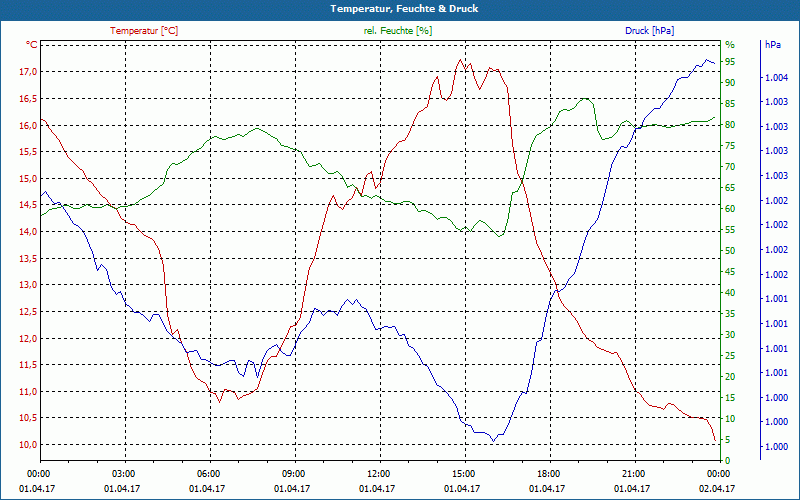Click the green '75' humidity axis value

pyautogui.click(x=730, y=146)
